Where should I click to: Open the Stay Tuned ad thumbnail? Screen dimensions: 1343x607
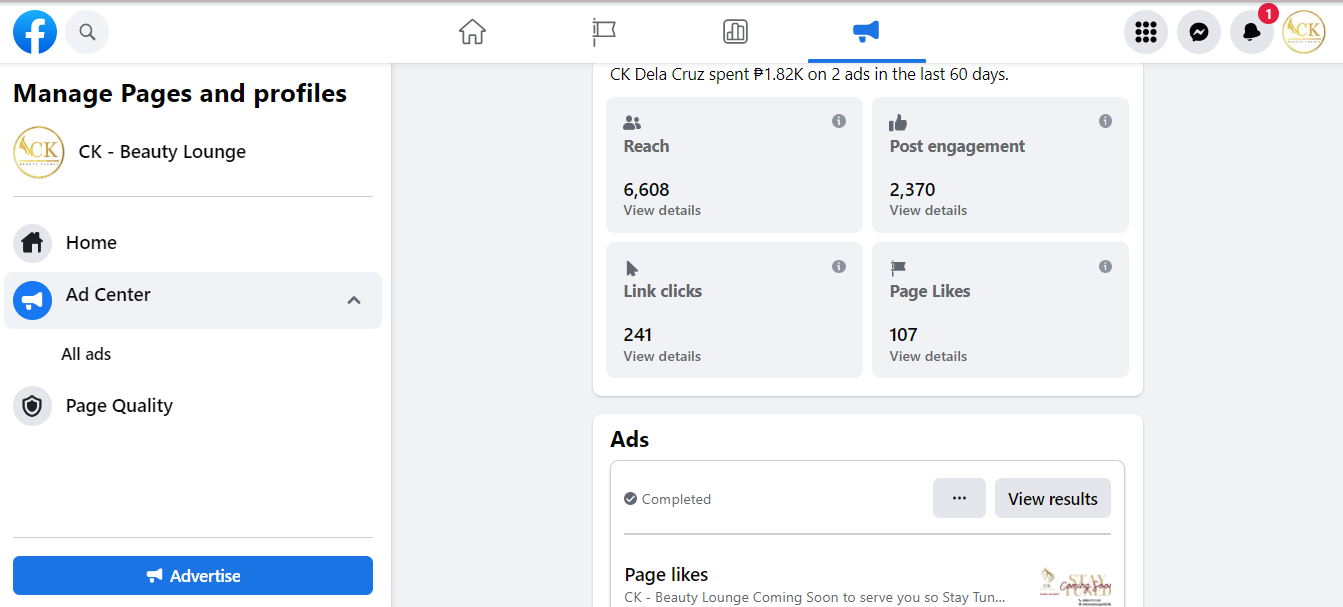click(x=1075, y=586)
